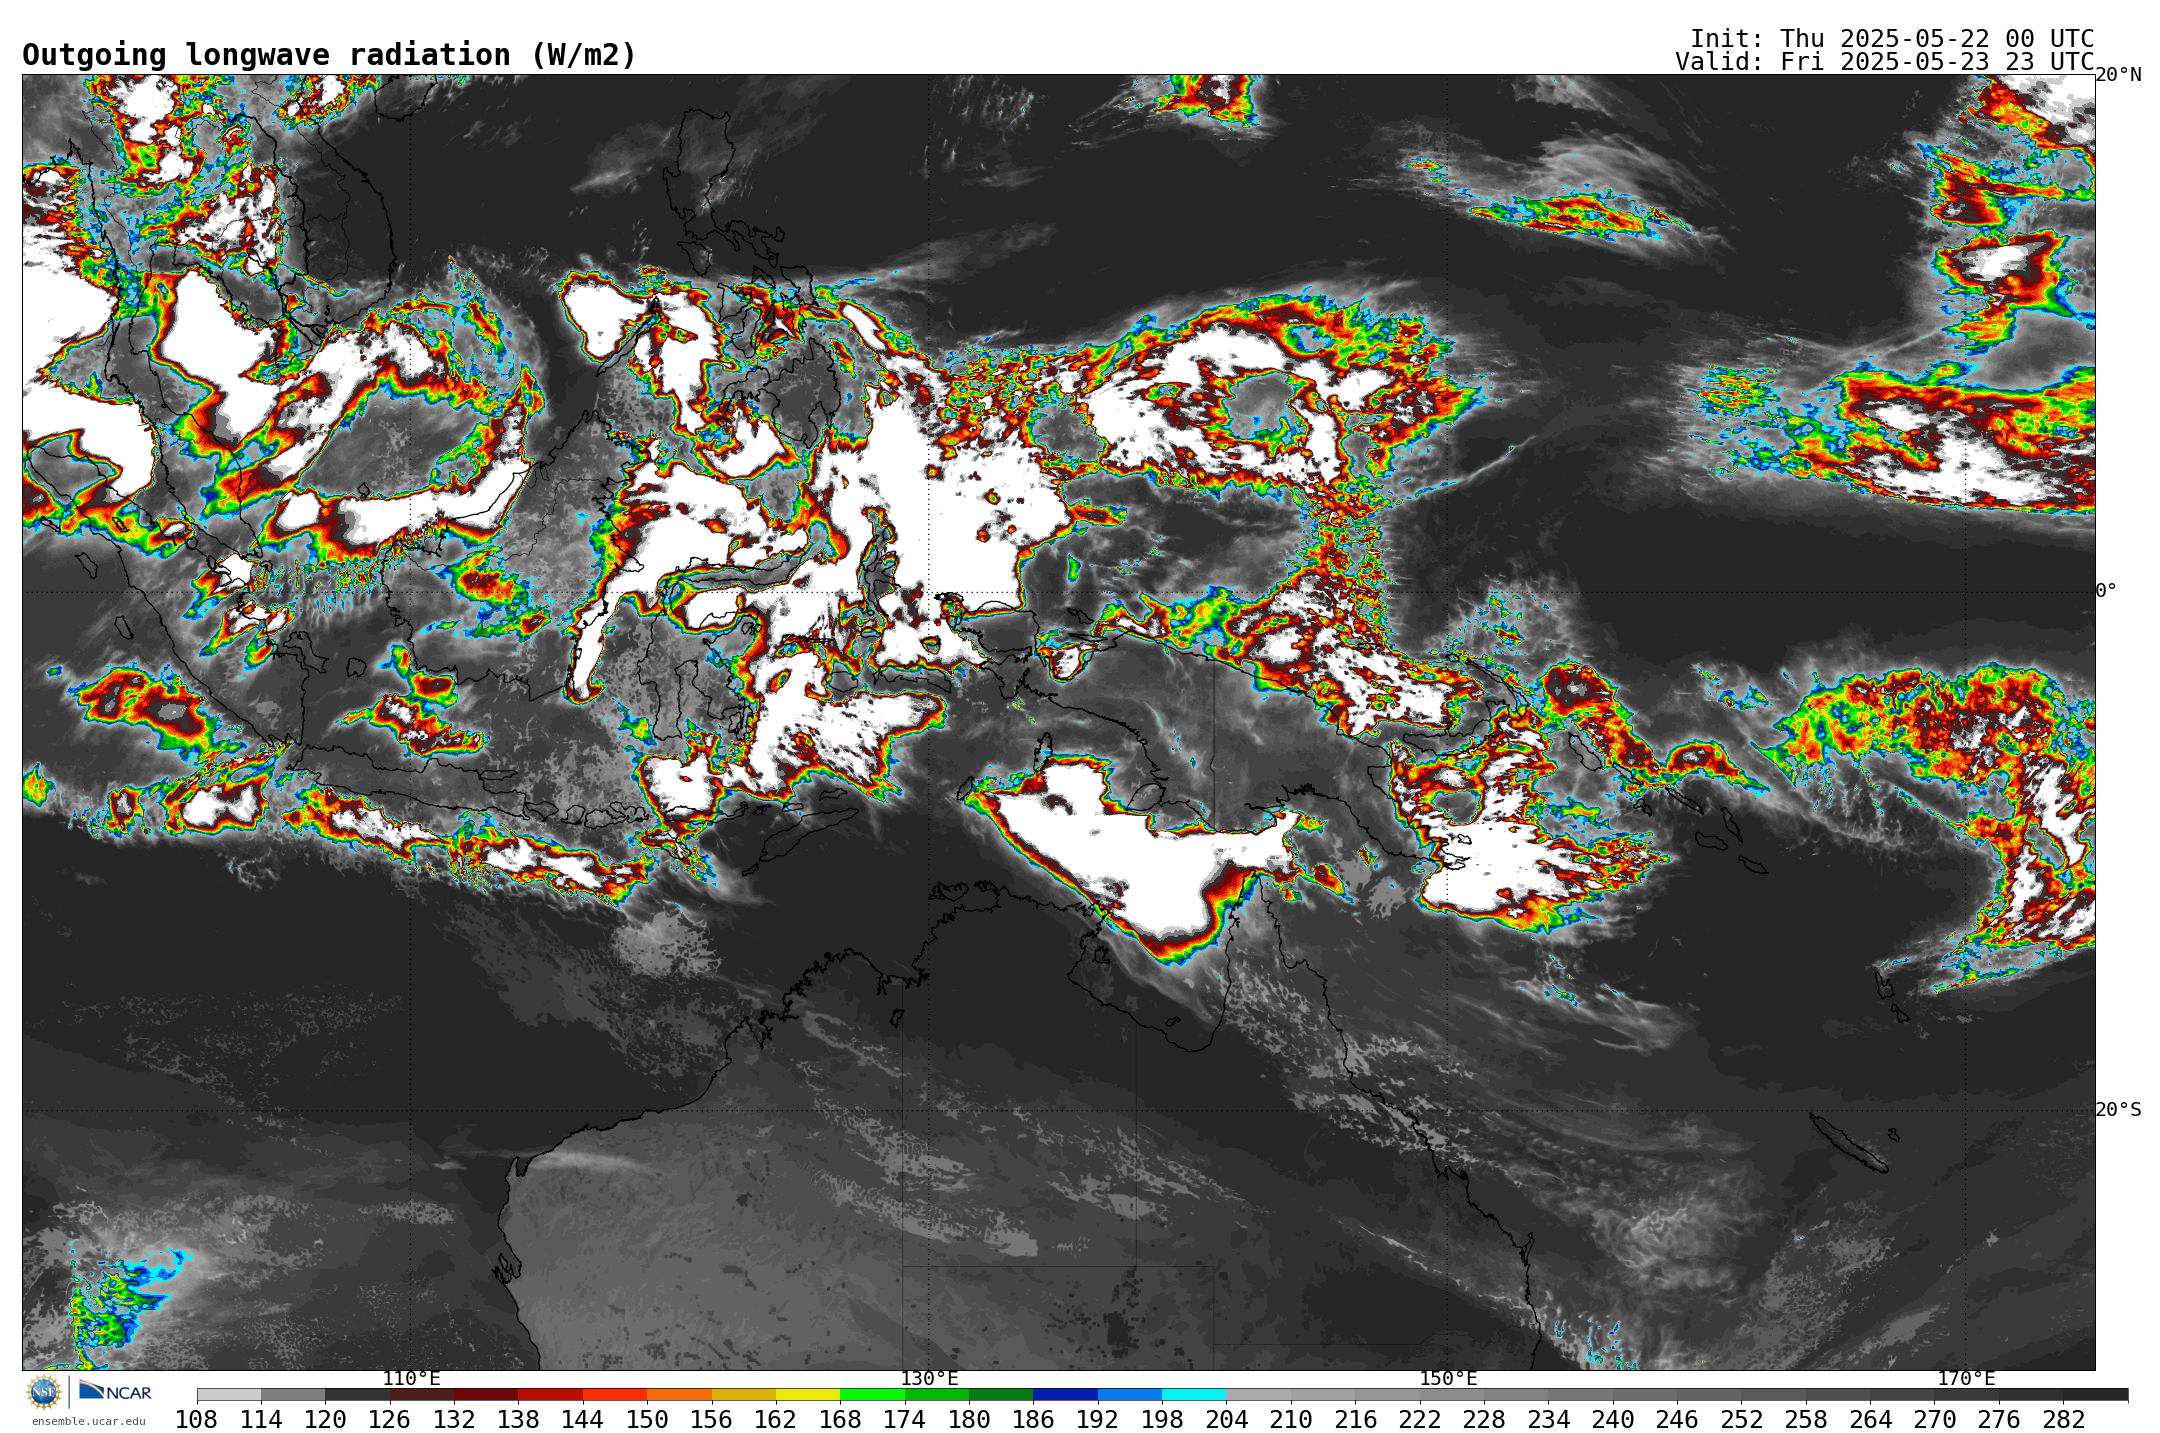The image size is (2160, 1433).
Task: Click the 144 colorbar tick value
Action: point(583,1420)
